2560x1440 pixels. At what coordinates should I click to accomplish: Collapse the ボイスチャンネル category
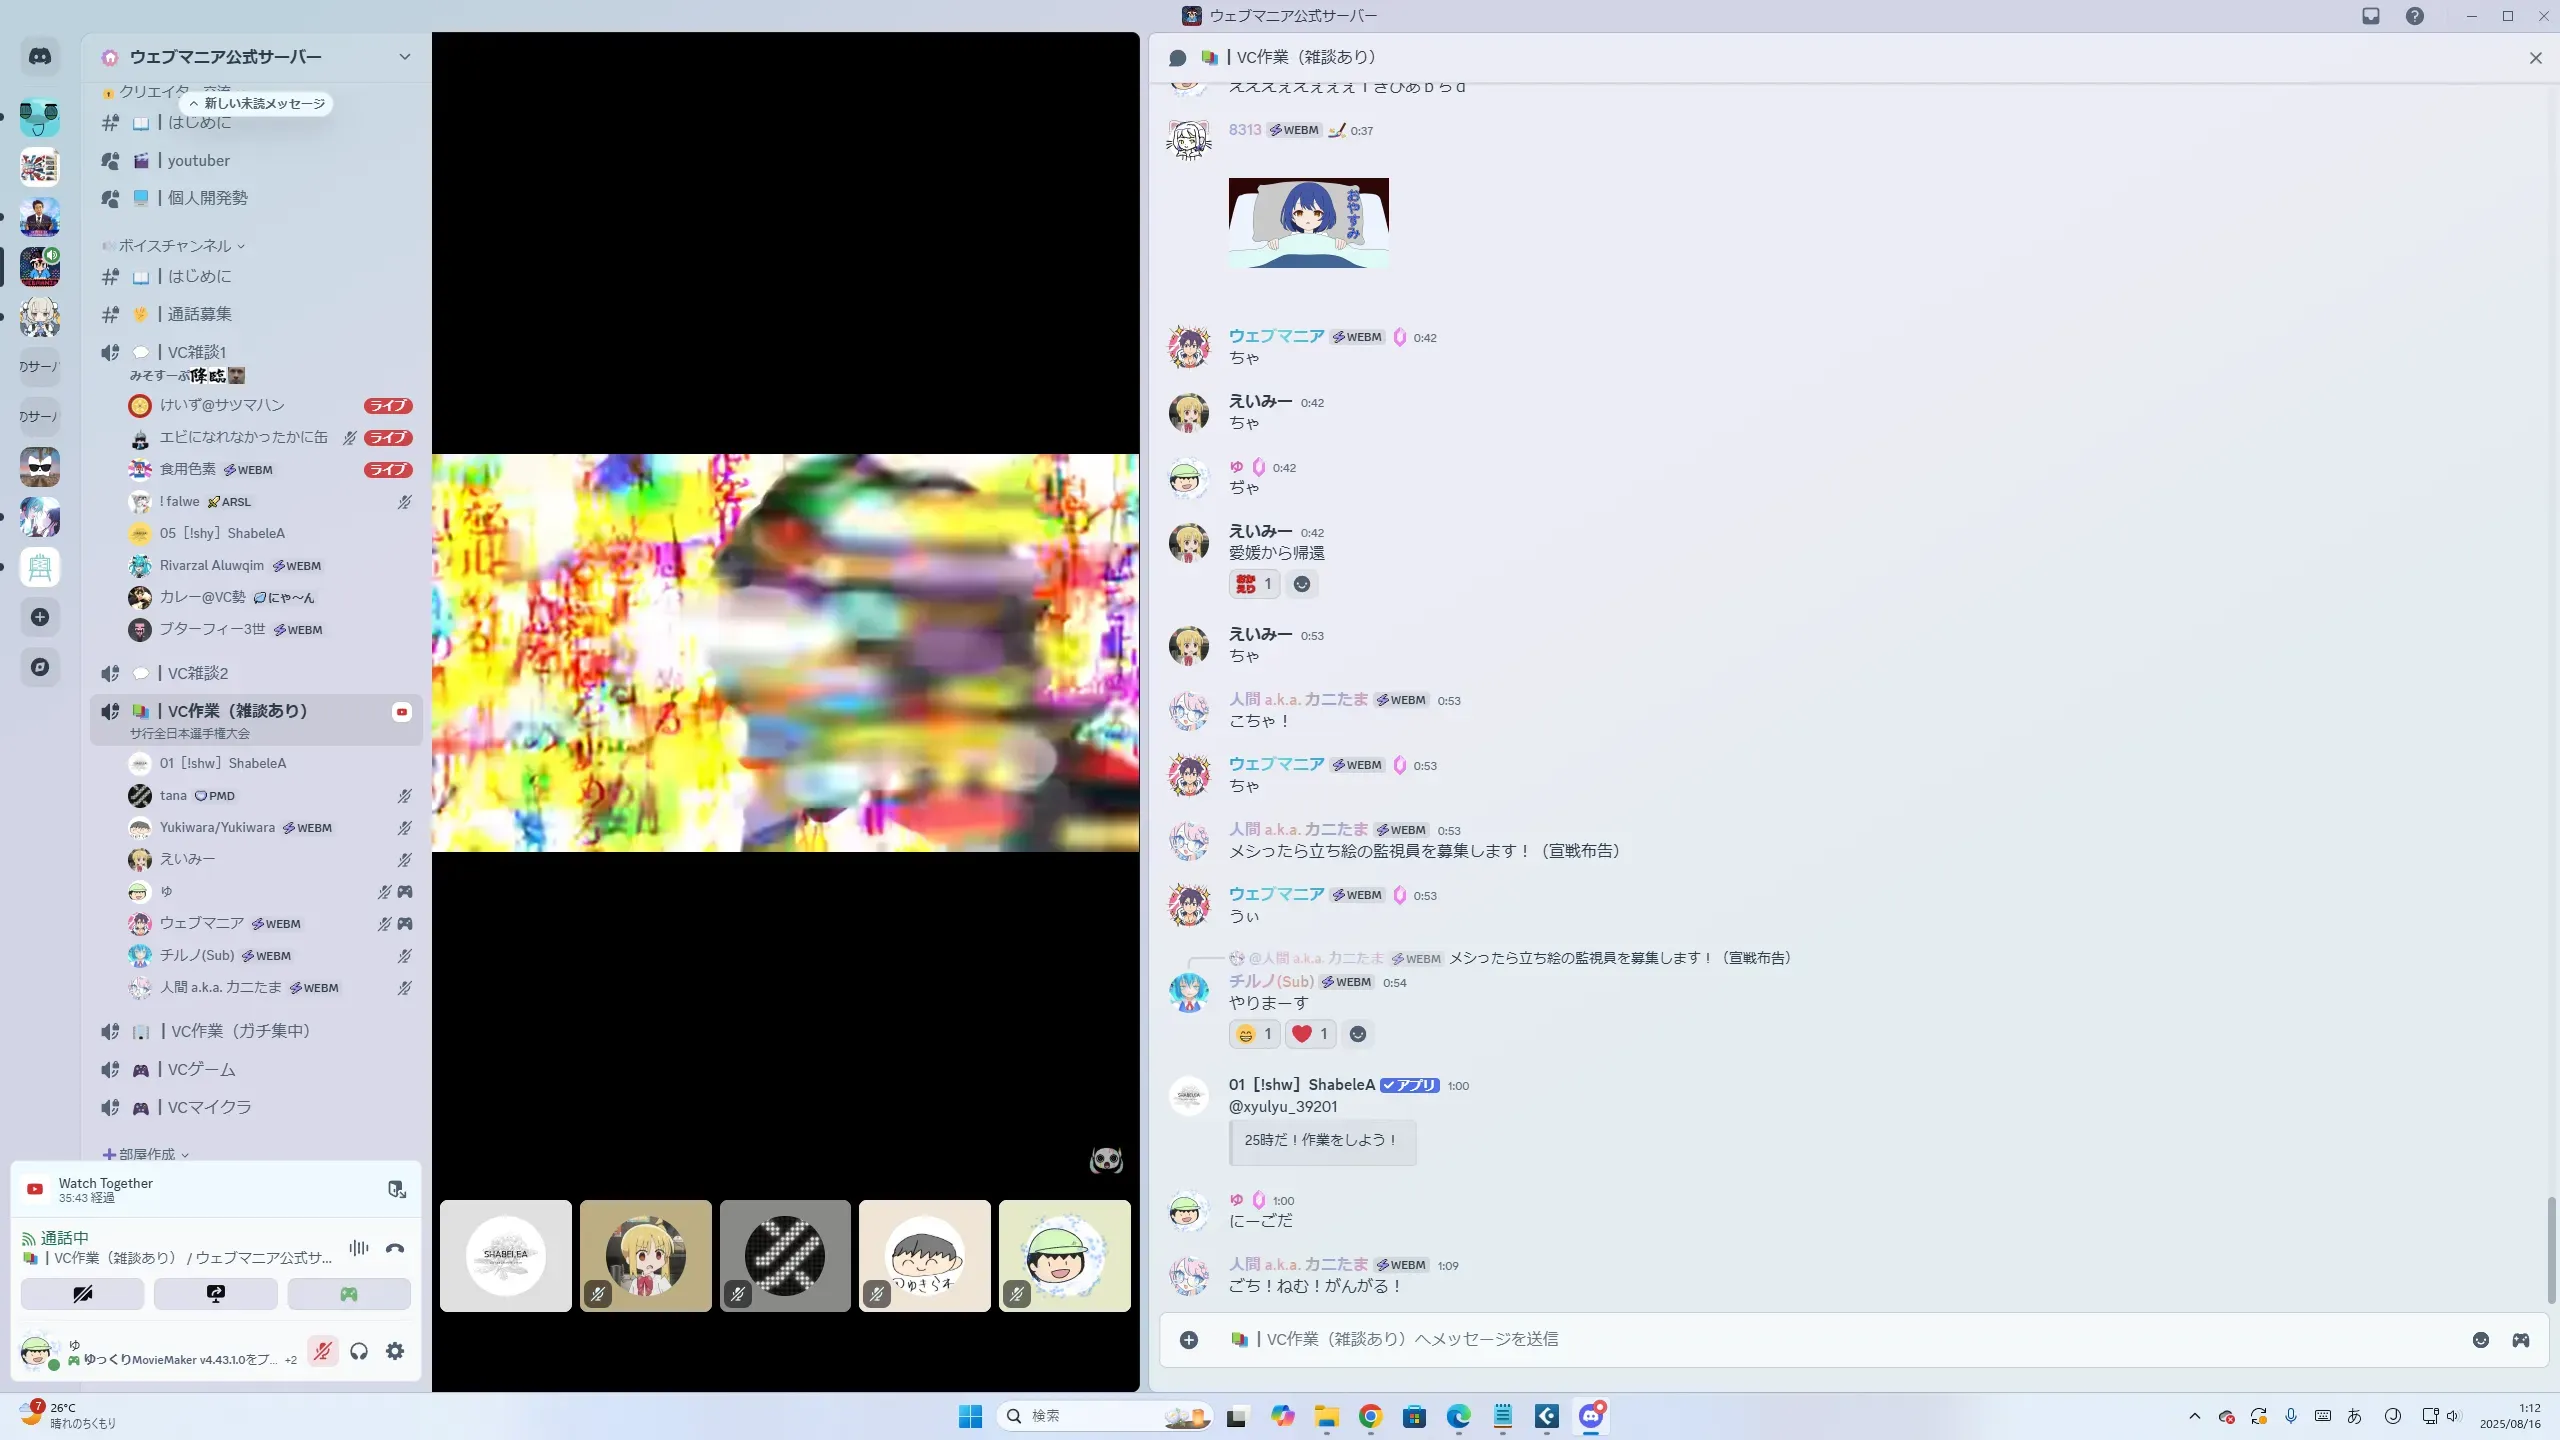[176, 246]
